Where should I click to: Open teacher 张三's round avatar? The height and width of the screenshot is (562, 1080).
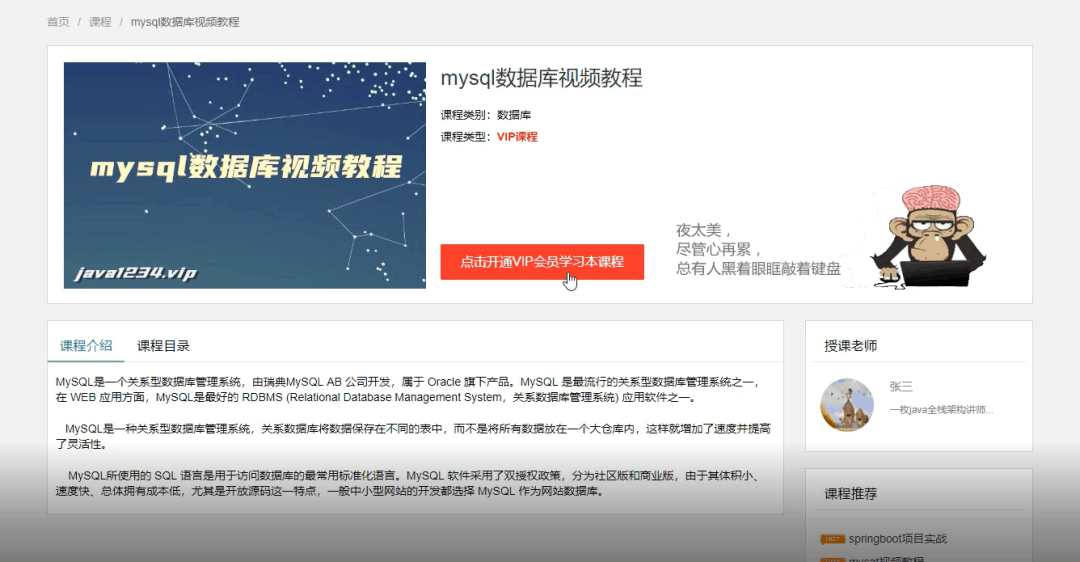tap(847, 405)
